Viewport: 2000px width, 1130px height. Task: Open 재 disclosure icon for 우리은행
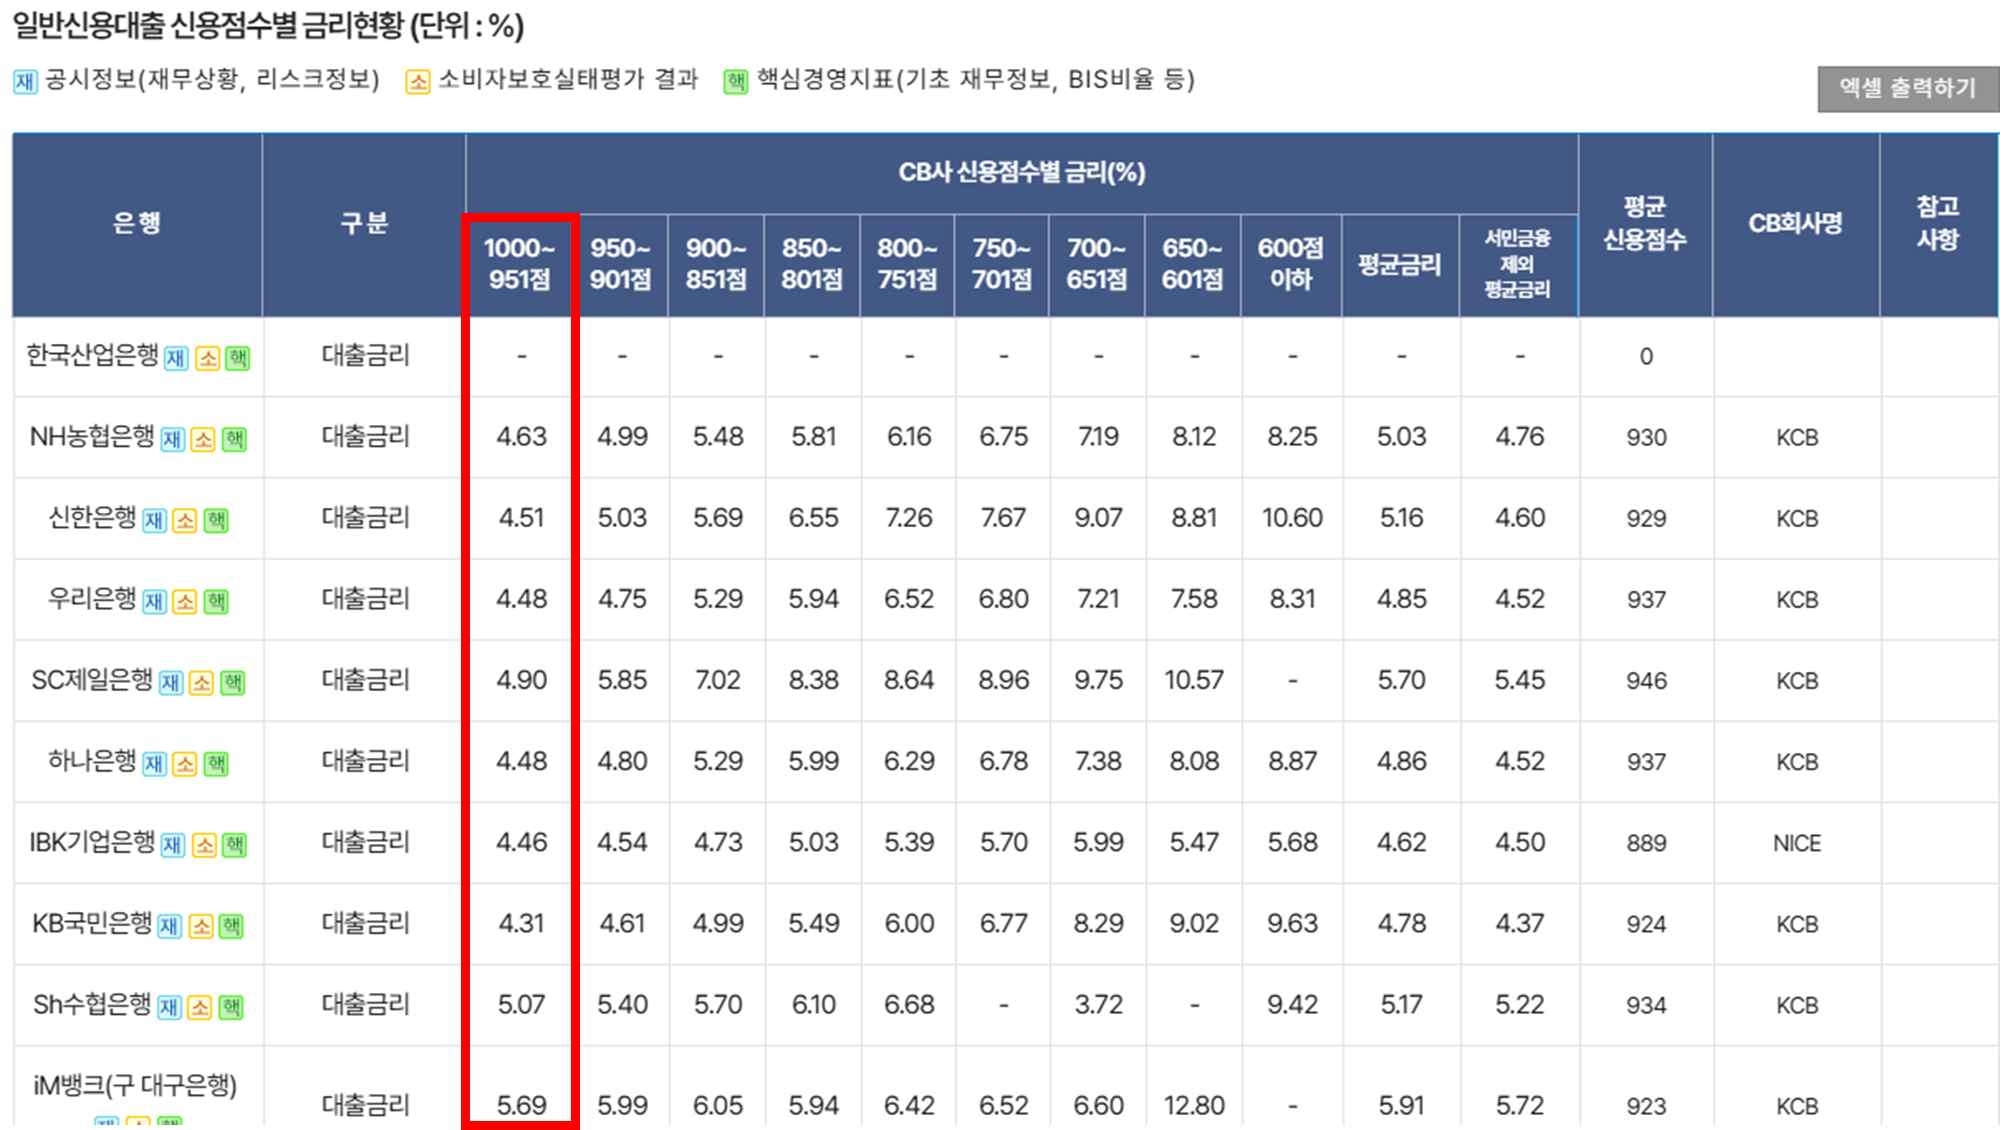coord(154,601)
